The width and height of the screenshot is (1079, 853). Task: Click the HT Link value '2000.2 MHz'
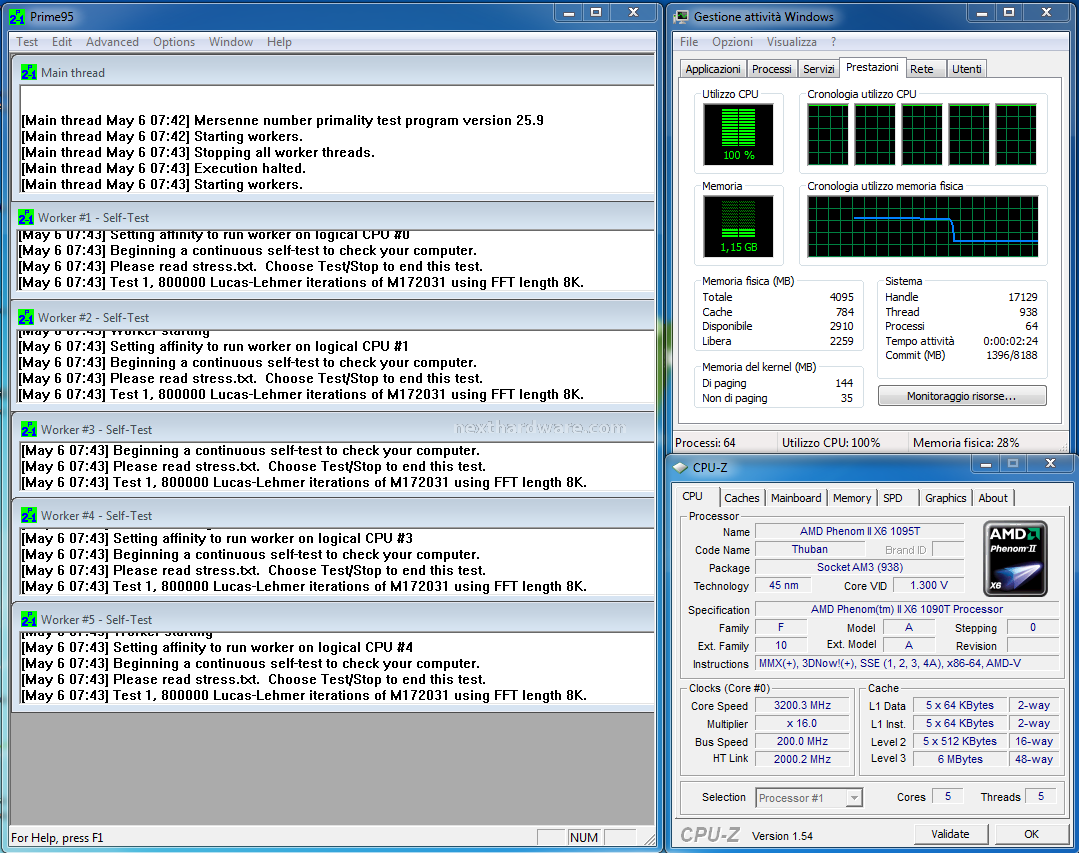coord(802,759)
